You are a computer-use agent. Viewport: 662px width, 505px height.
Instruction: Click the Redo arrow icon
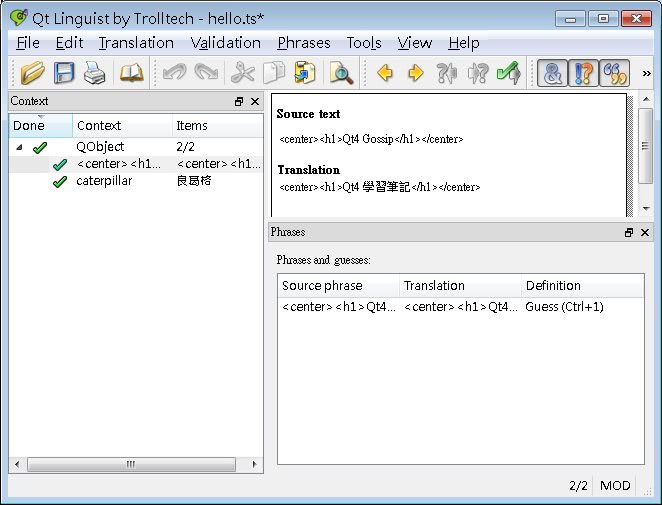point(206,73)
